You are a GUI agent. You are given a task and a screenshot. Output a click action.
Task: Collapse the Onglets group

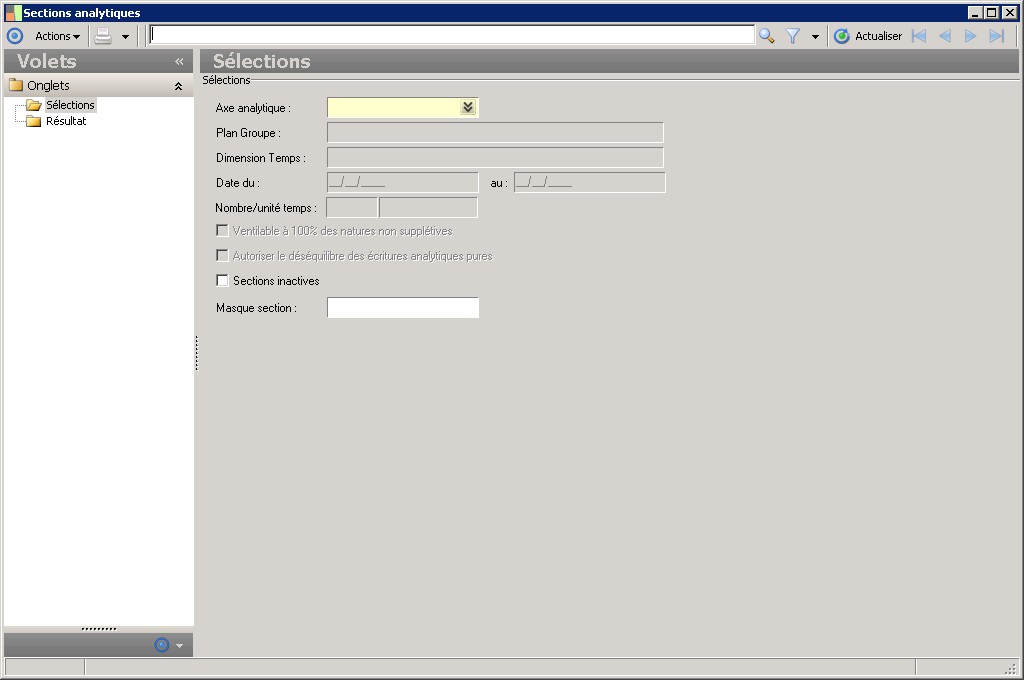178,86
